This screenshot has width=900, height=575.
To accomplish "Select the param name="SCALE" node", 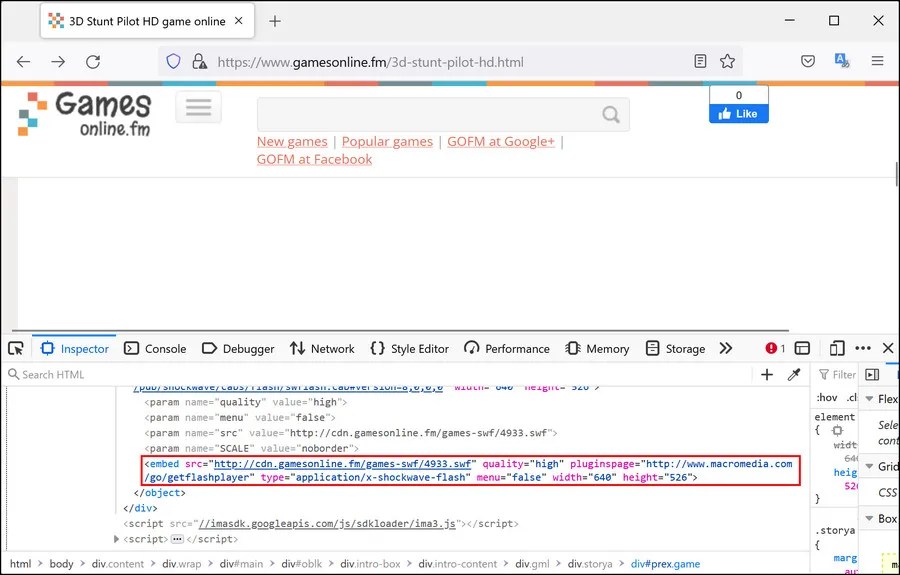I will click(251, 448).
